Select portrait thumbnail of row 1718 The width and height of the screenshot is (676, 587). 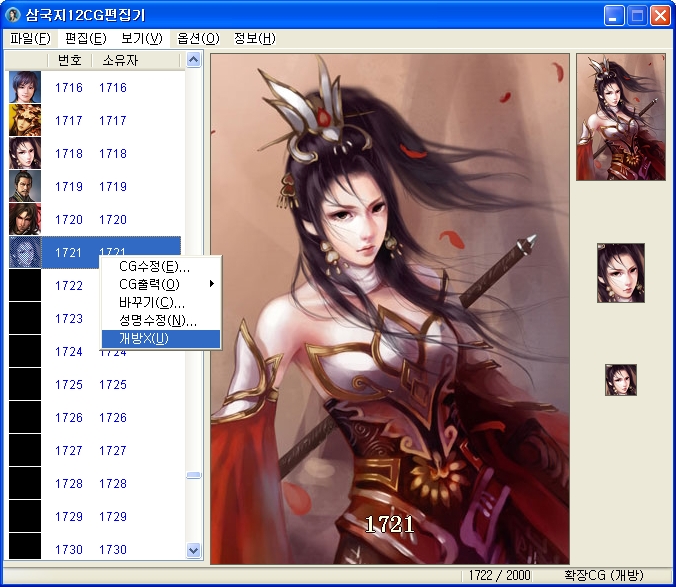click(25, 153)
